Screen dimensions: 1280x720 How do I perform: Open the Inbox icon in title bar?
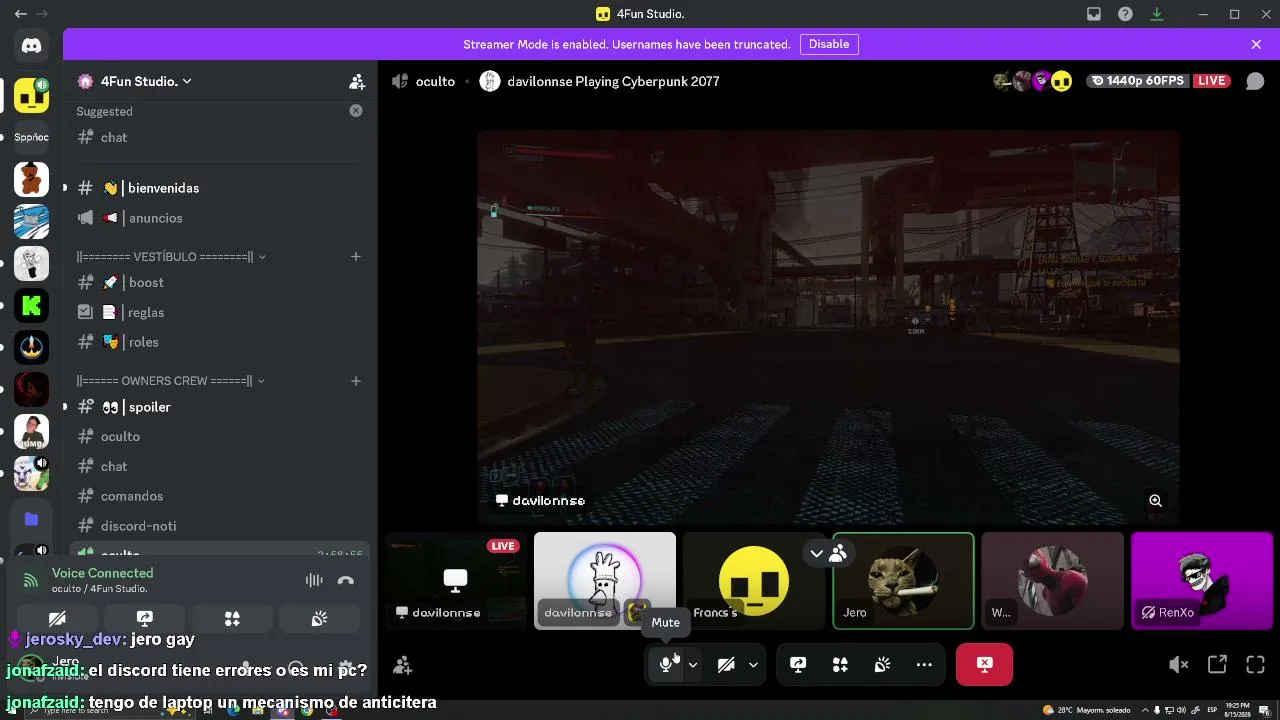[x=1094, y=14]
